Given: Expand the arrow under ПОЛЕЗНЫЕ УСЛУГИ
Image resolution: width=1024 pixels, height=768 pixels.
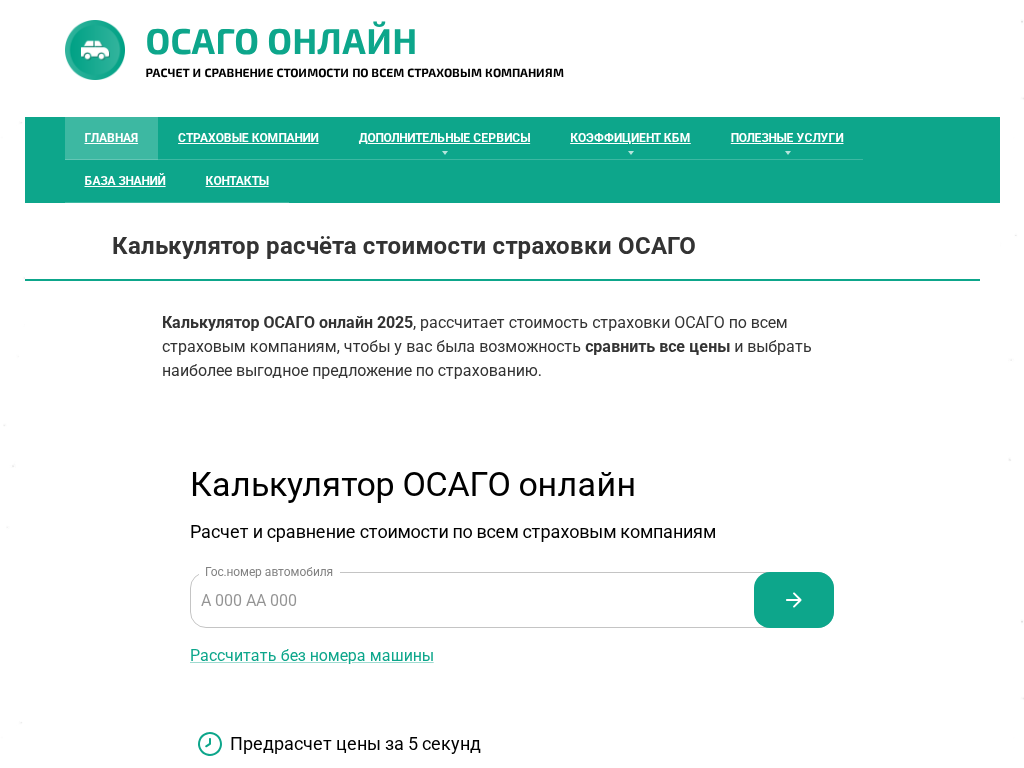Looking at the screenshot, I should 788,153.
